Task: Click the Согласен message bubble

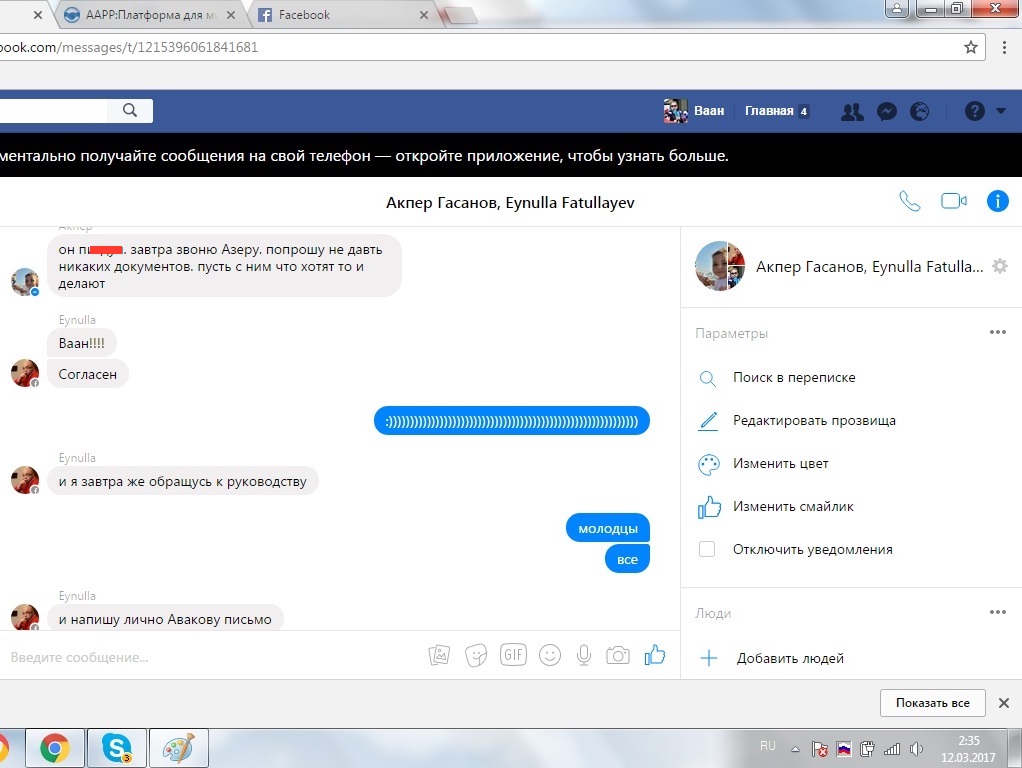Action: pos(88,374)
